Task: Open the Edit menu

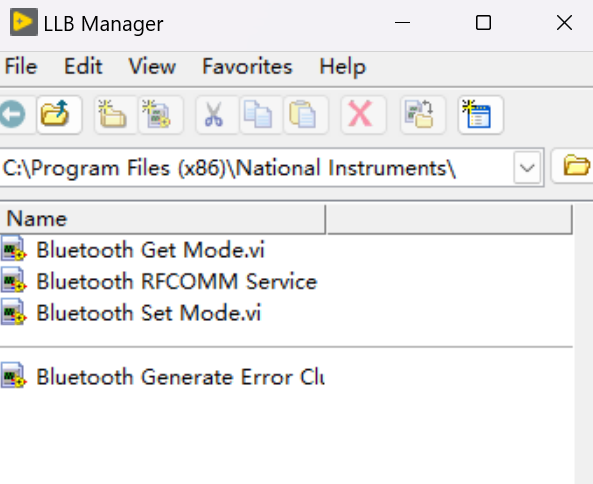Action: [83, 67]
